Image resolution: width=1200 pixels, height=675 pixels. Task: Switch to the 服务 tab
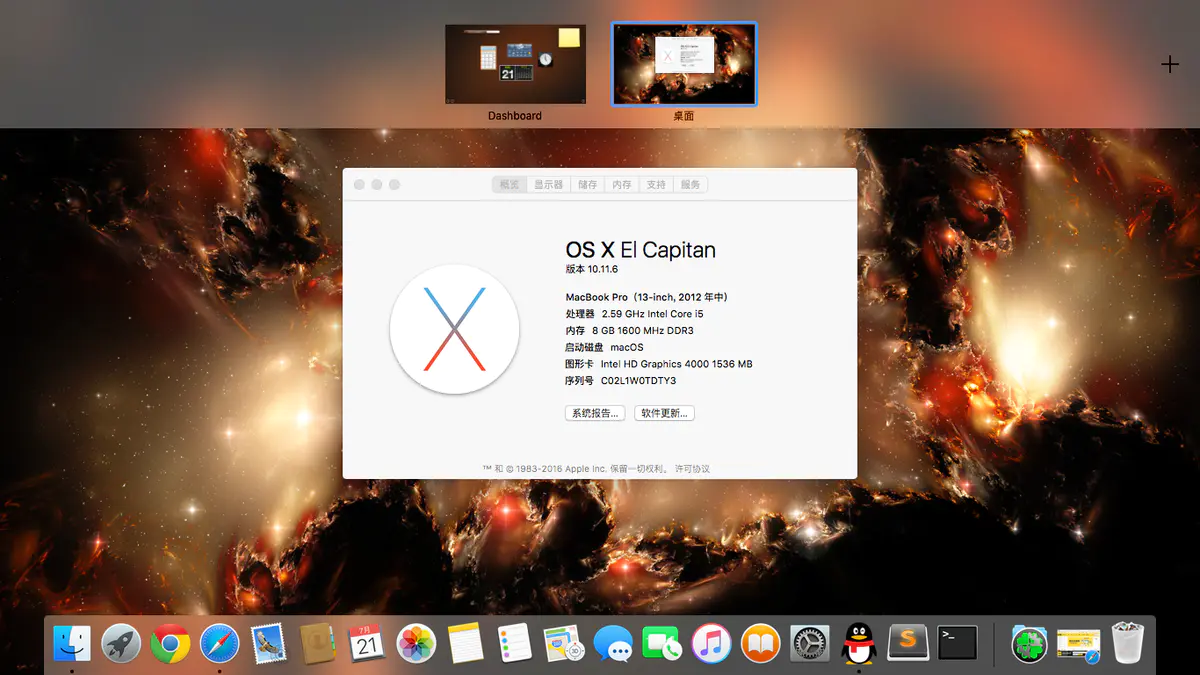coord(690,185)
